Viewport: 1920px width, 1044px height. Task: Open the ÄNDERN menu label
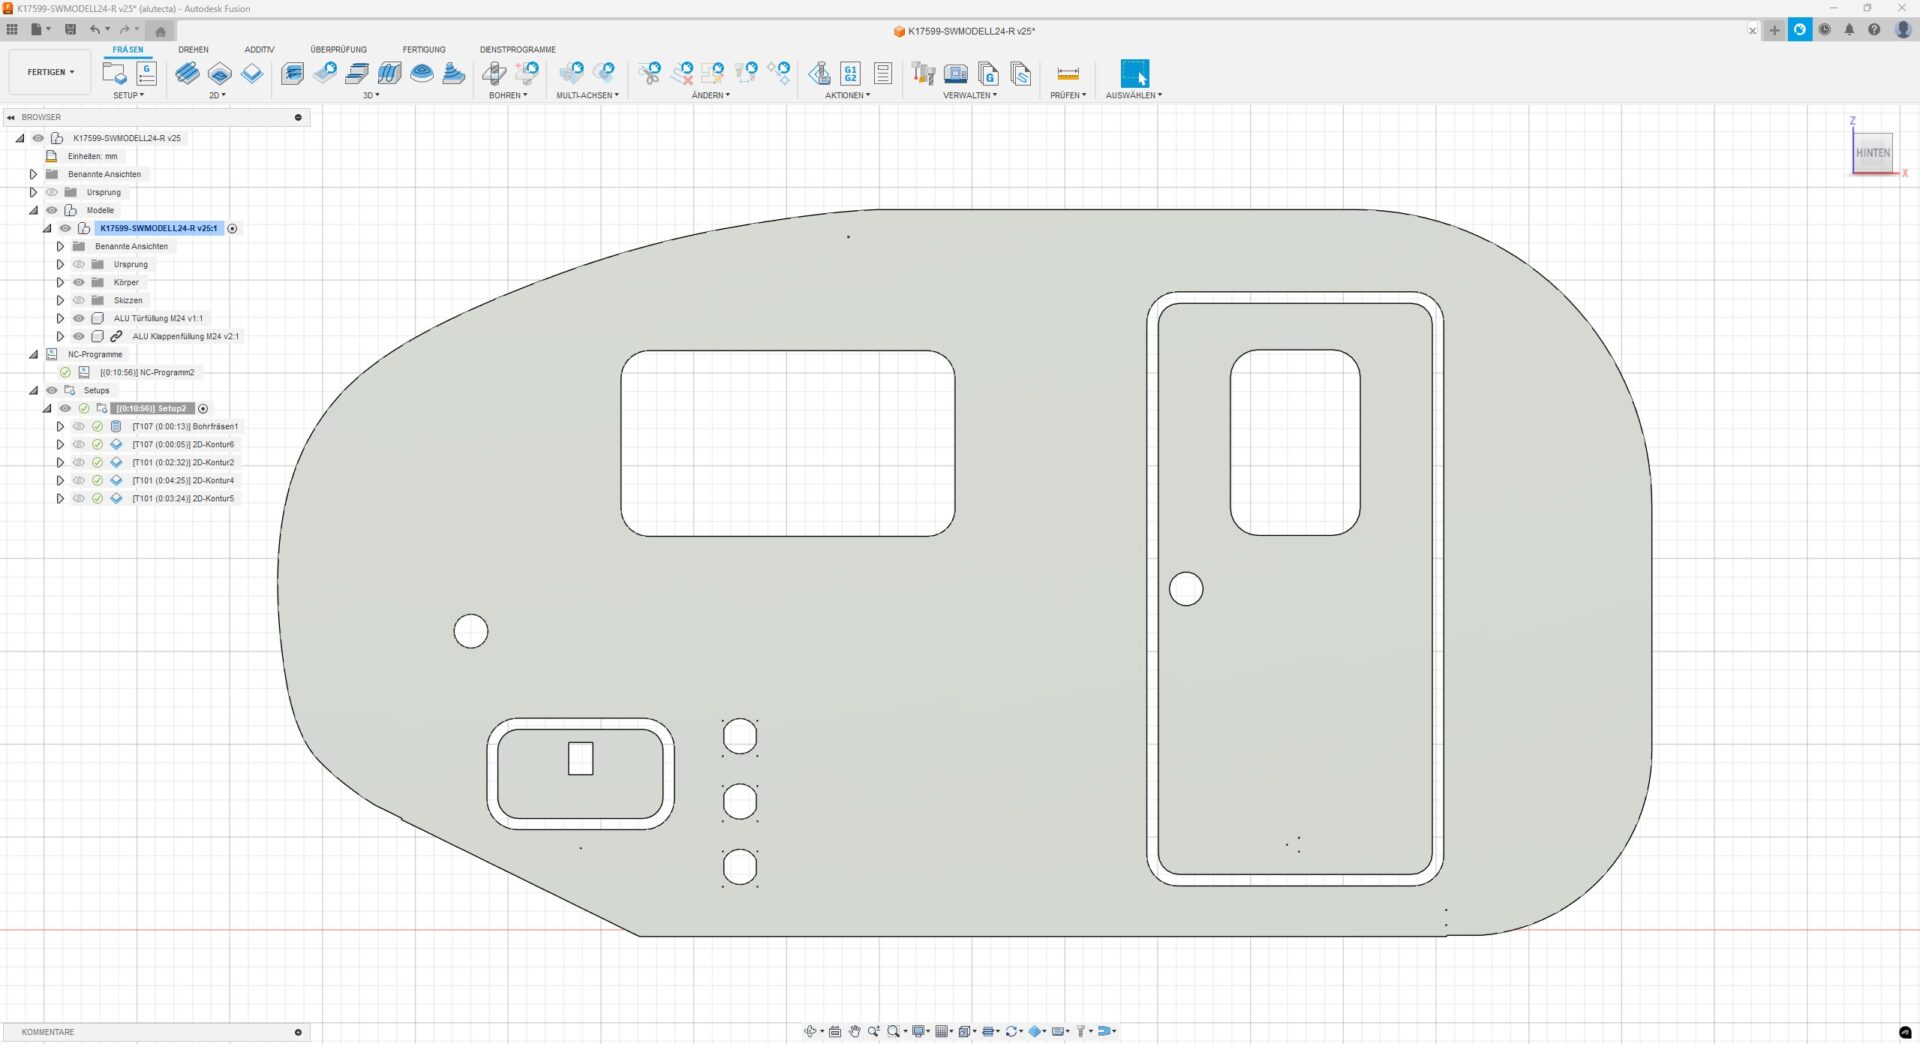click(710, 95)
